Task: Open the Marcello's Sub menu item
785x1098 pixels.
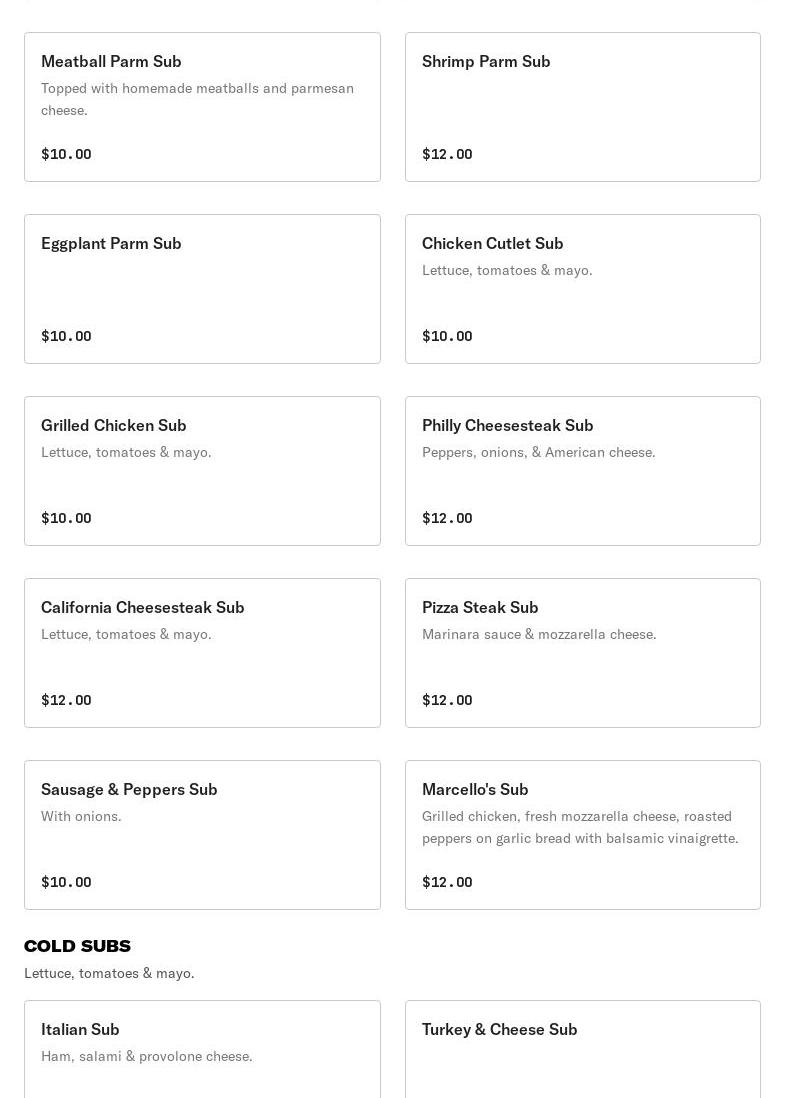Action: (x=475, y=790)
